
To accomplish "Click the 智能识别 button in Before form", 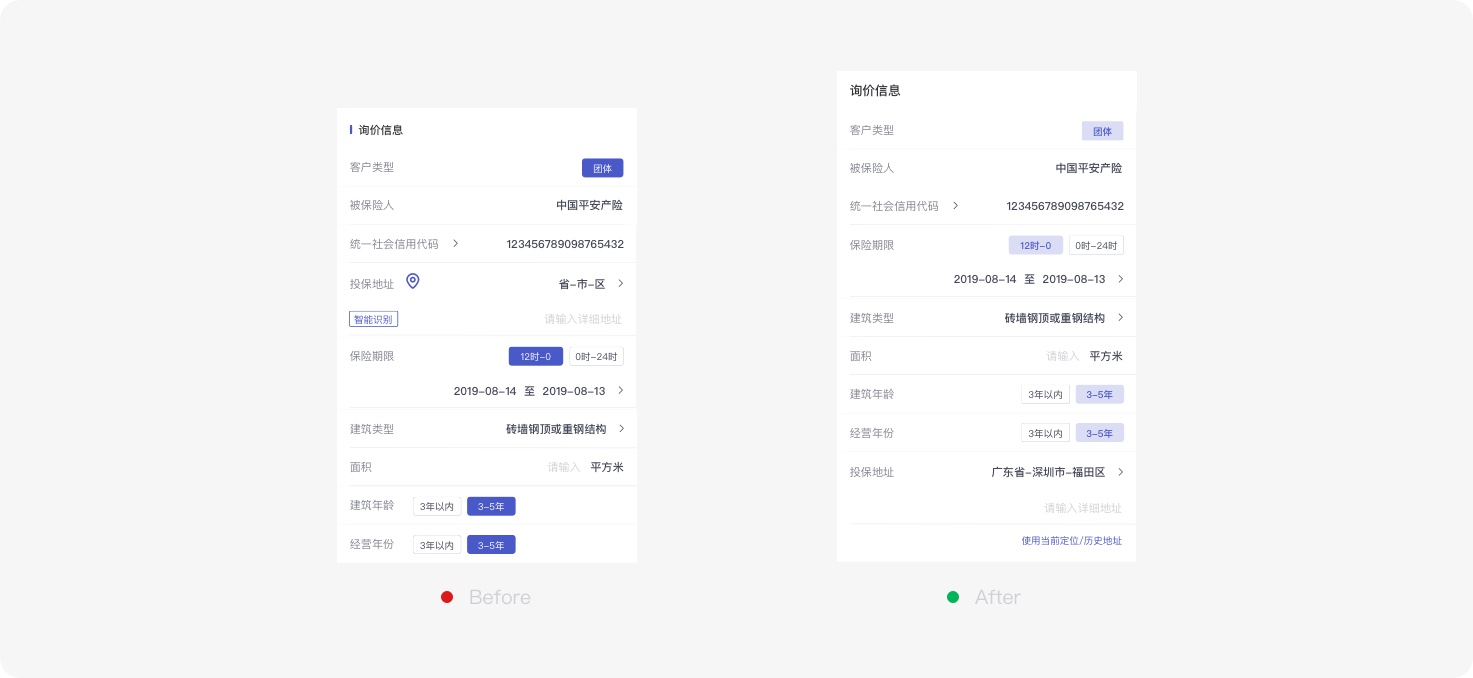I will click(x=373, y=319).
